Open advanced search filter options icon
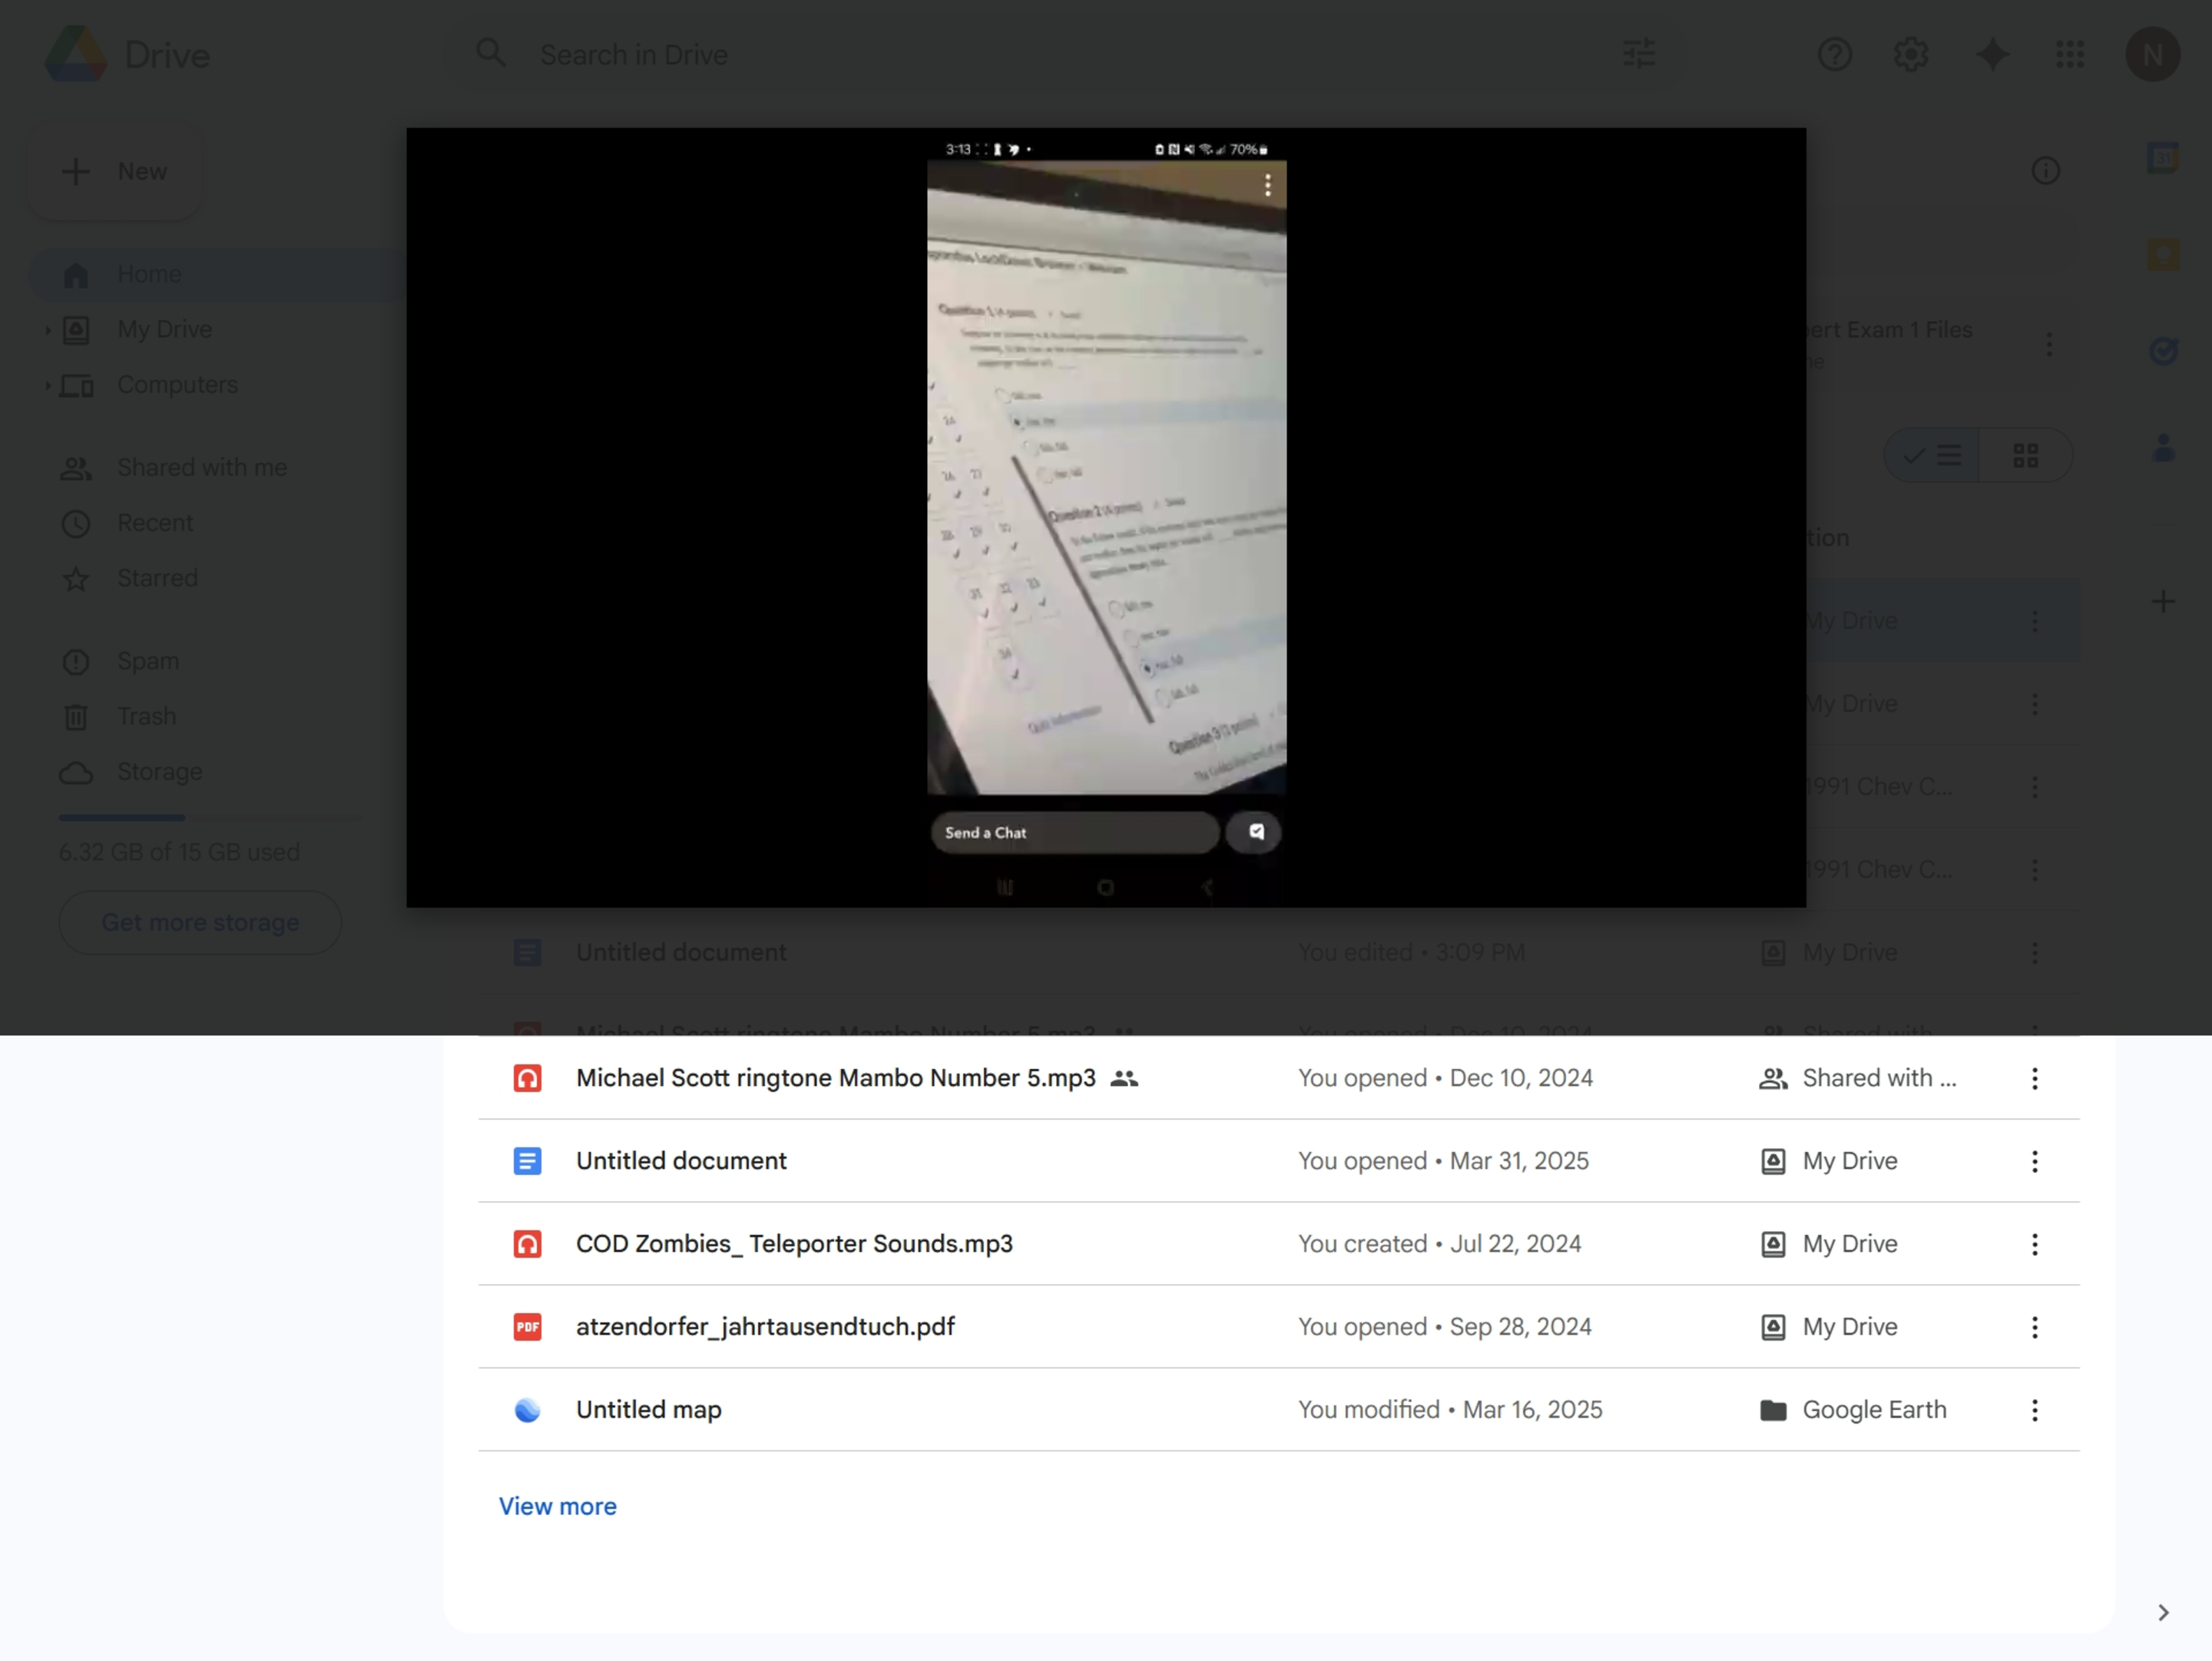The height and width of the screenshot is (1661, 2212). coord(1639,53)
